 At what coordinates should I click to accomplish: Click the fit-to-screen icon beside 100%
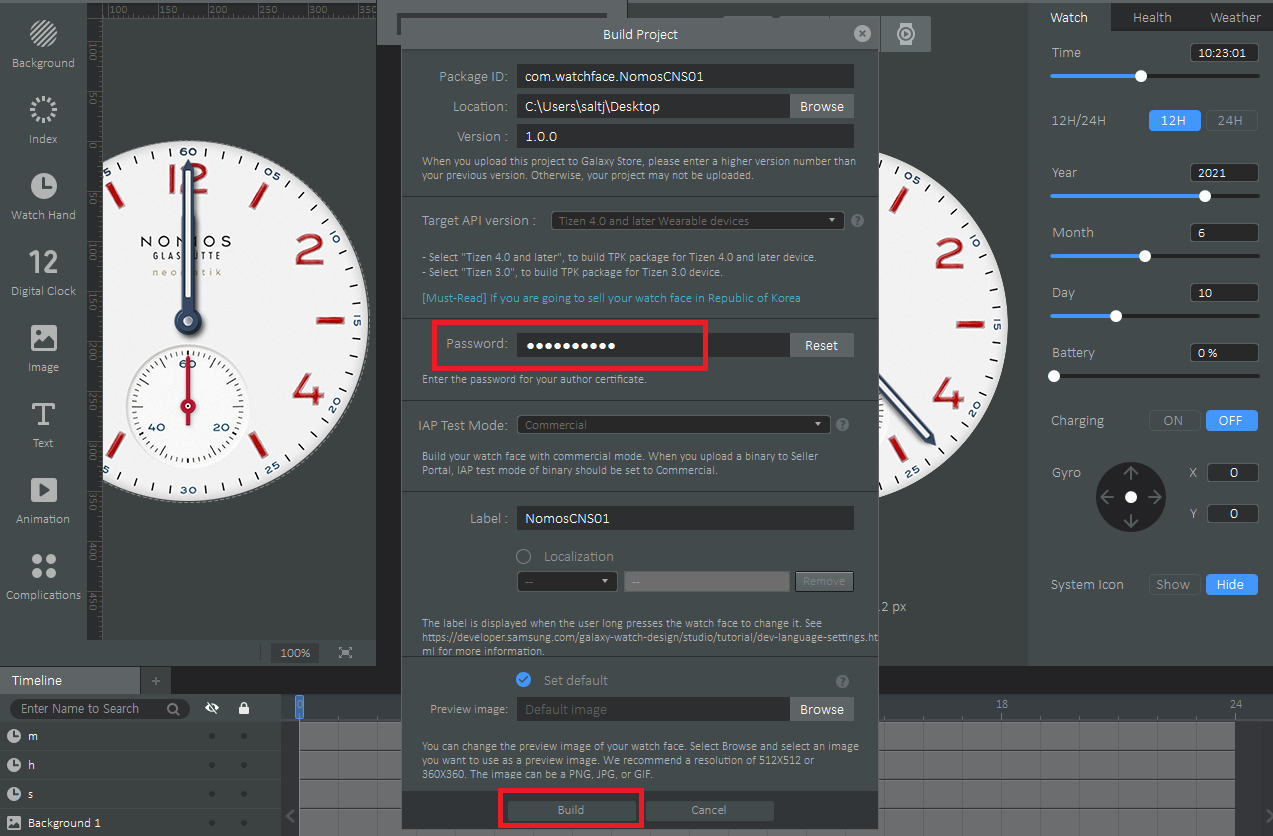(x=345, y=652)
